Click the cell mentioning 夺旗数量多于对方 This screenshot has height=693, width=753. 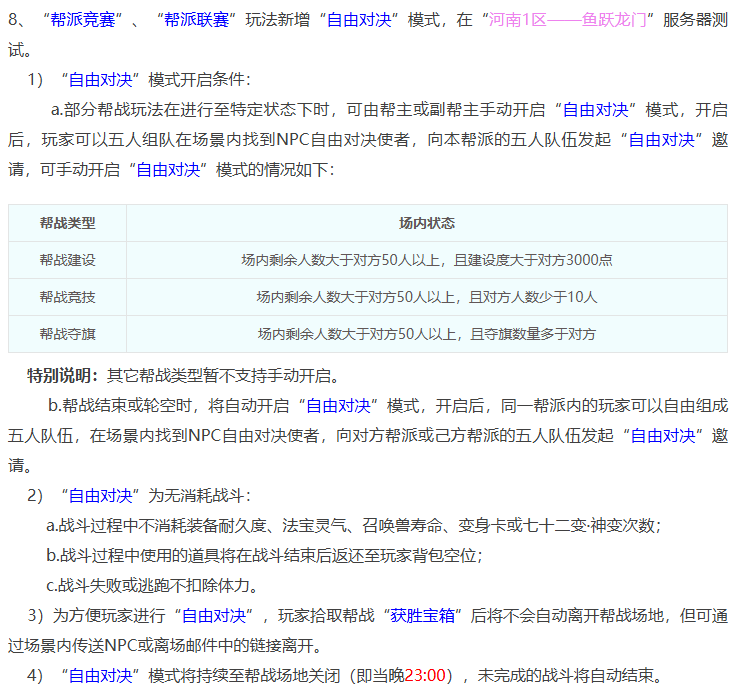pos(426,333)
